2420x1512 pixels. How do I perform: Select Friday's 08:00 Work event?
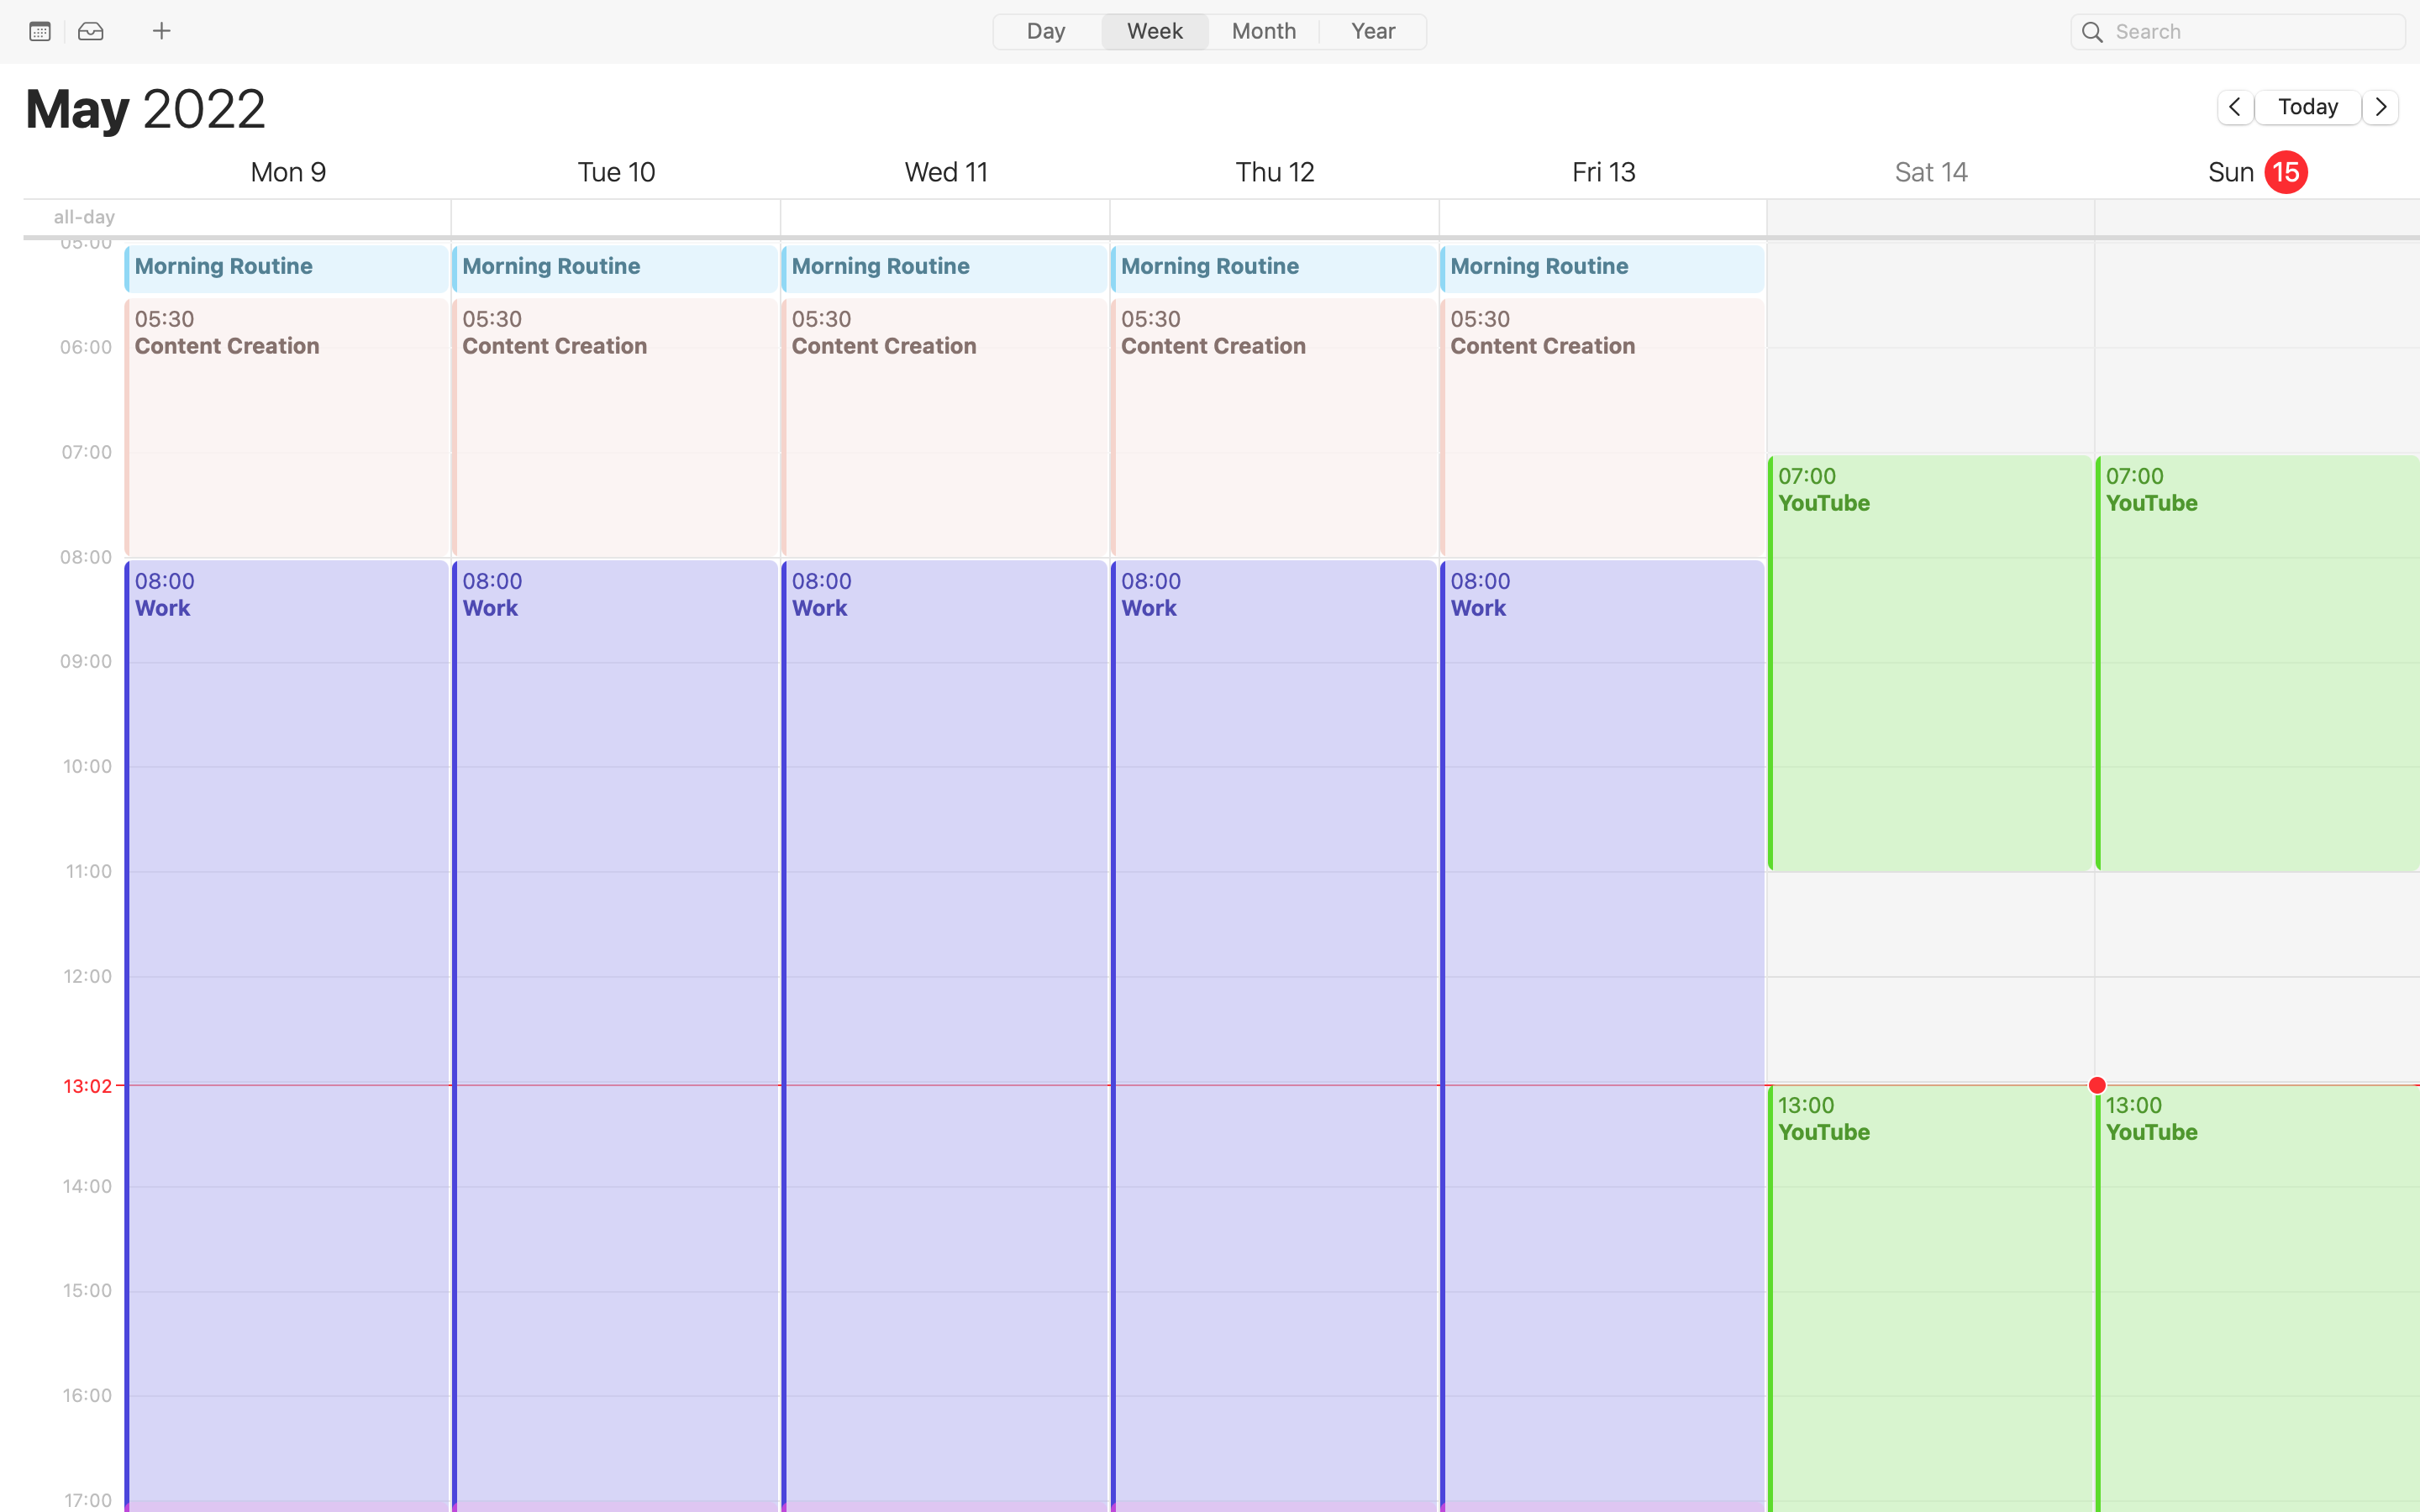pos(1603,1035)
